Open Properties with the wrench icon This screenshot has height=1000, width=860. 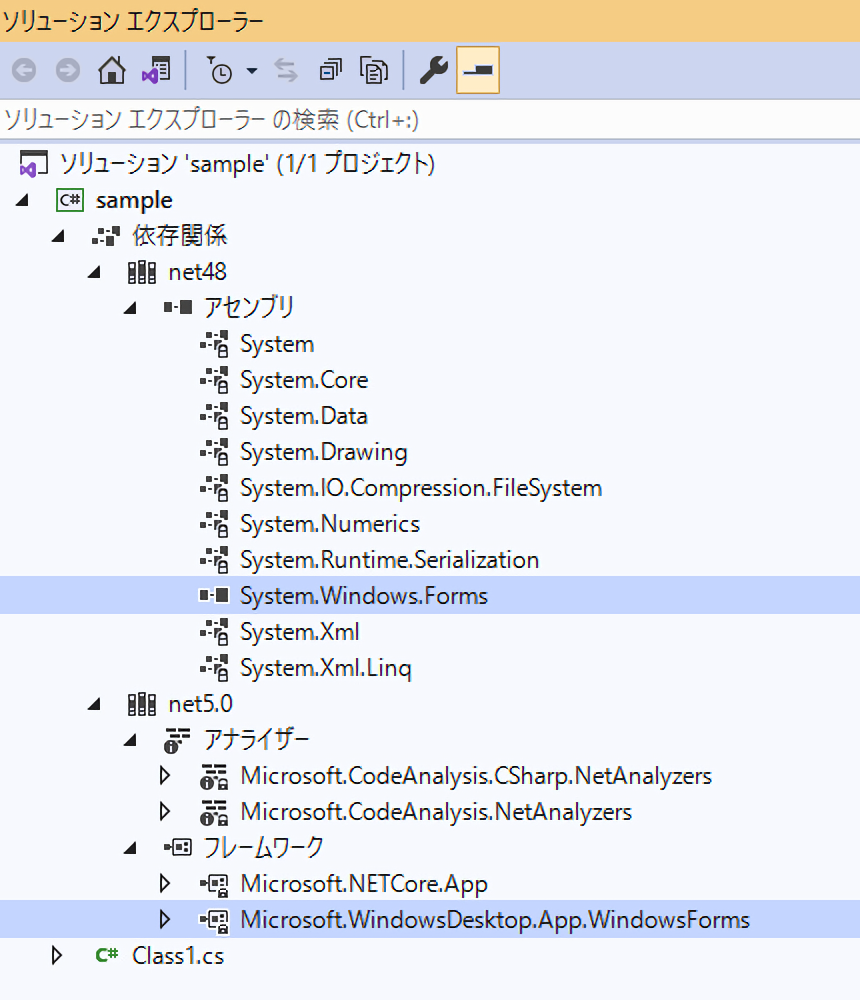tap(432, 71)
